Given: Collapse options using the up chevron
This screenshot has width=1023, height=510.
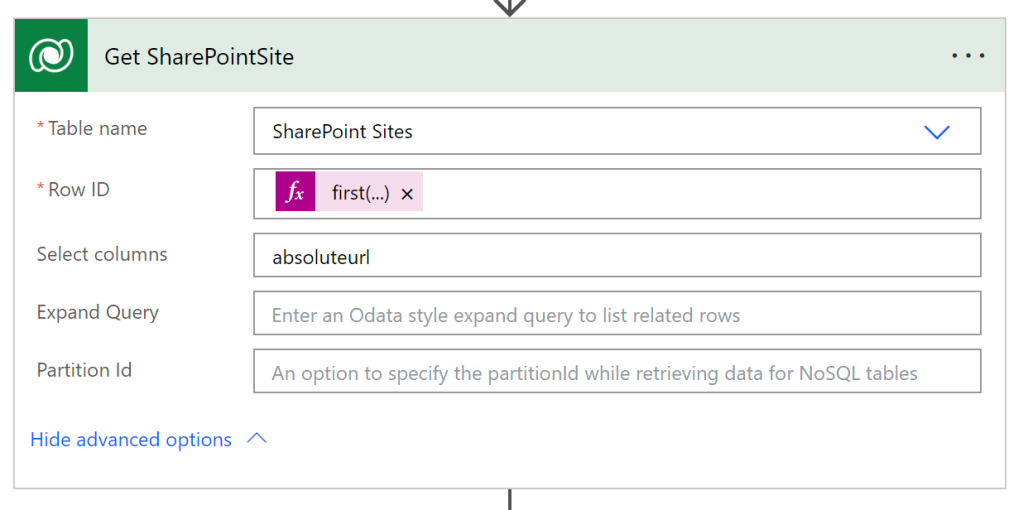Looking at the screenshot, I should coord(257,439).
